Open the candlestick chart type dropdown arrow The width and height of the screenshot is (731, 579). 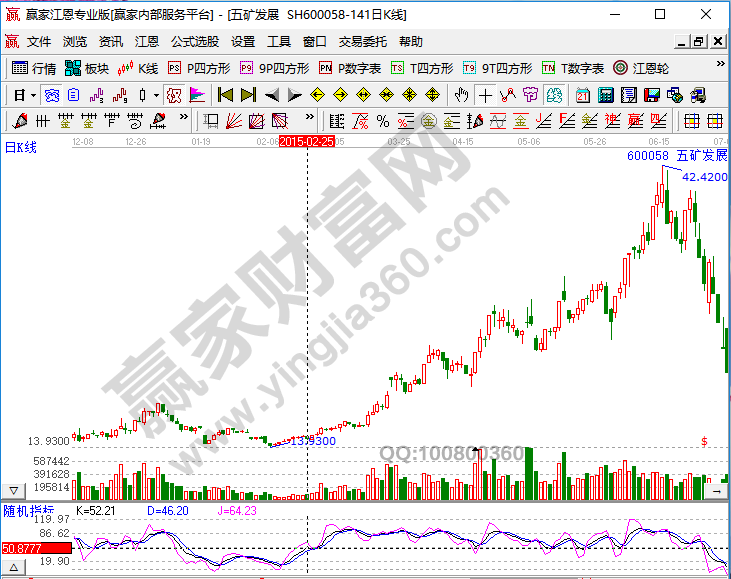pyautogui.click(x=156, y=96)
